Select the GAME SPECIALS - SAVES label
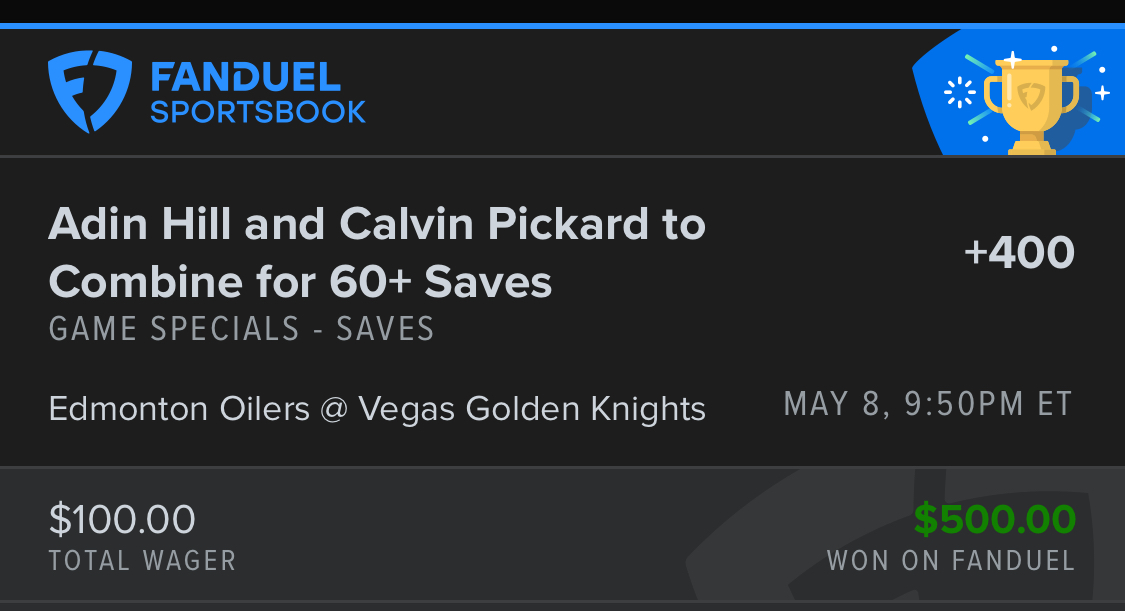The height and width of the screenshot is (611, 1125). 241,329
